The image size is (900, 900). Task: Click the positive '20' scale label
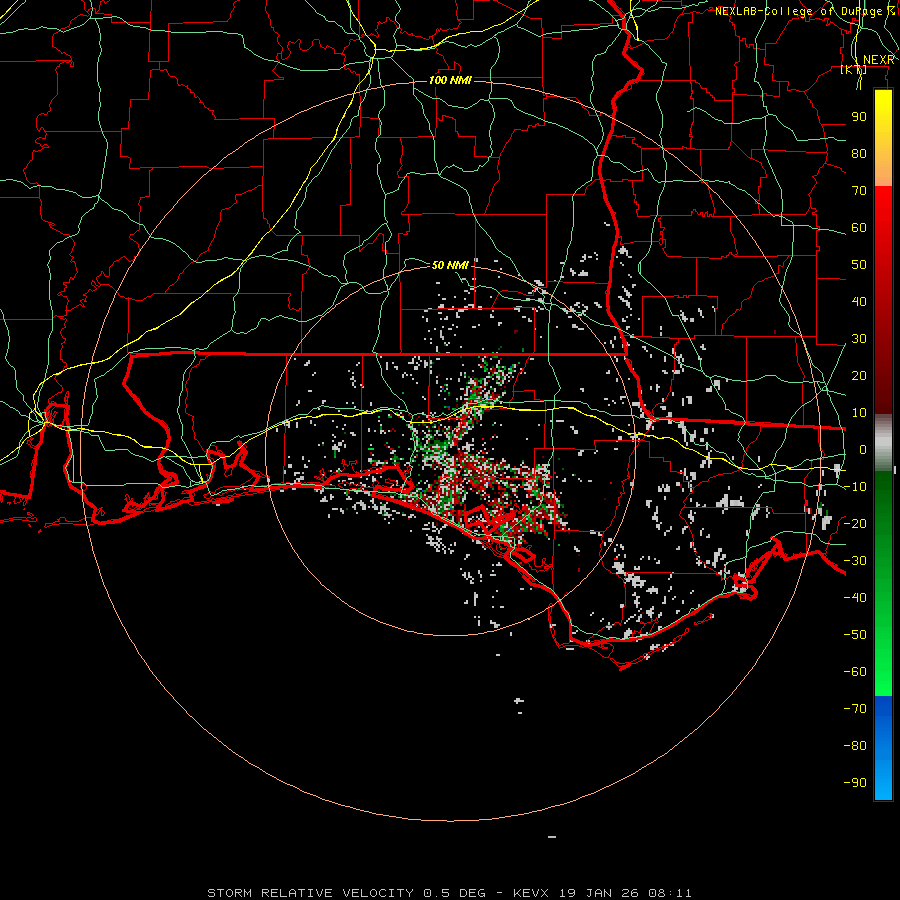(859, 376)
